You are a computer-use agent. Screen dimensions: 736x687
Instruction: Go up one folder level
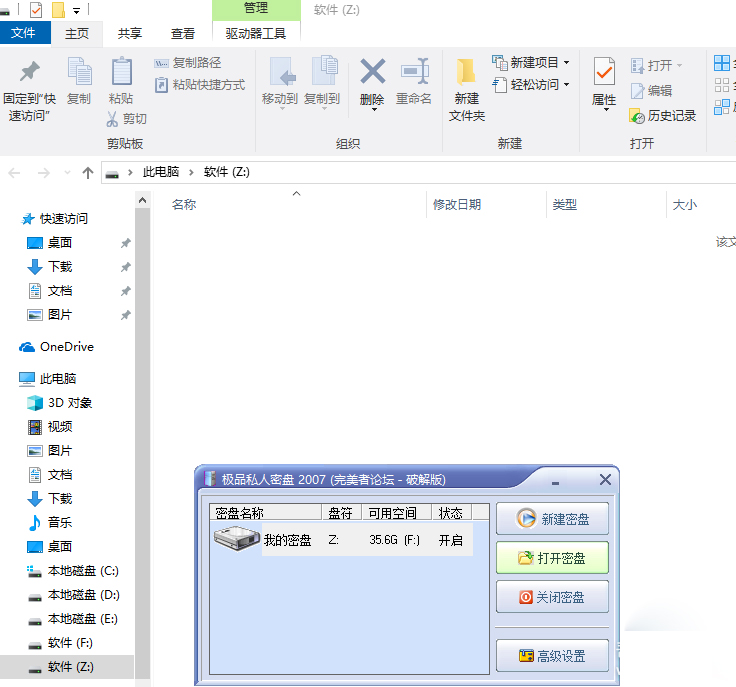pos(88,173)
